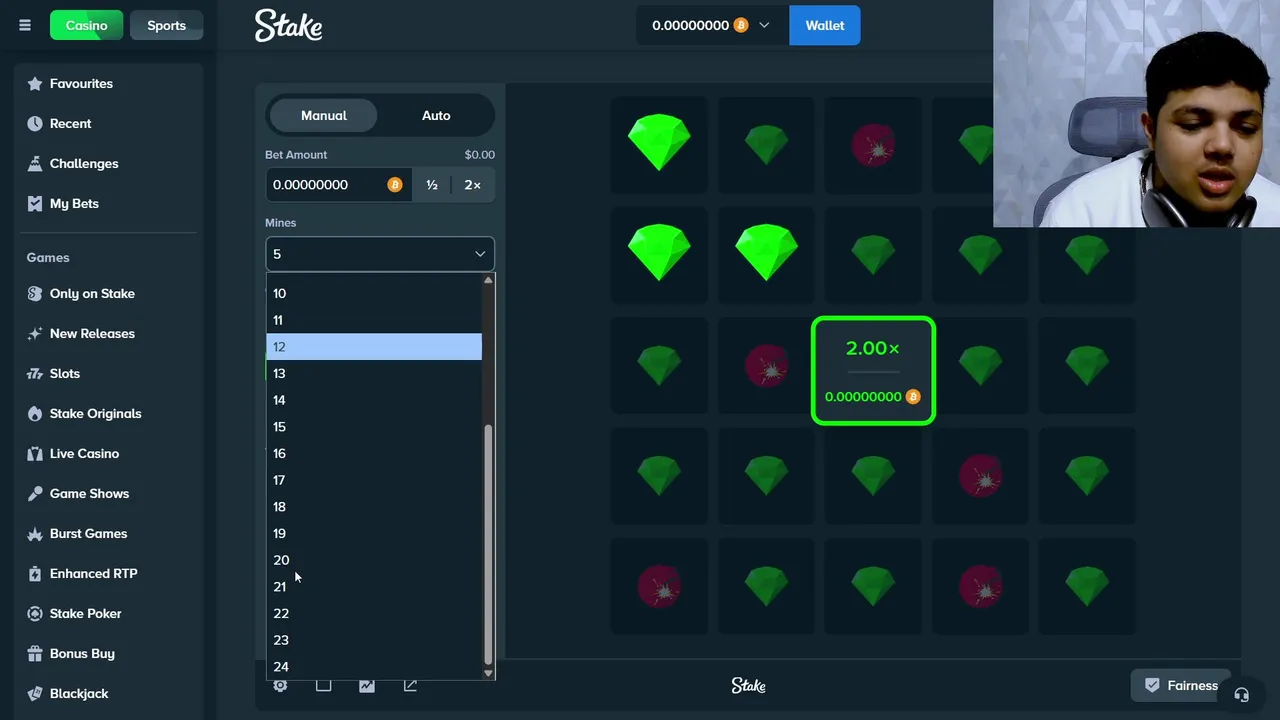Click the Game Shows icon
Screen dimensions: 1280x720
click(x=35, y=494)
